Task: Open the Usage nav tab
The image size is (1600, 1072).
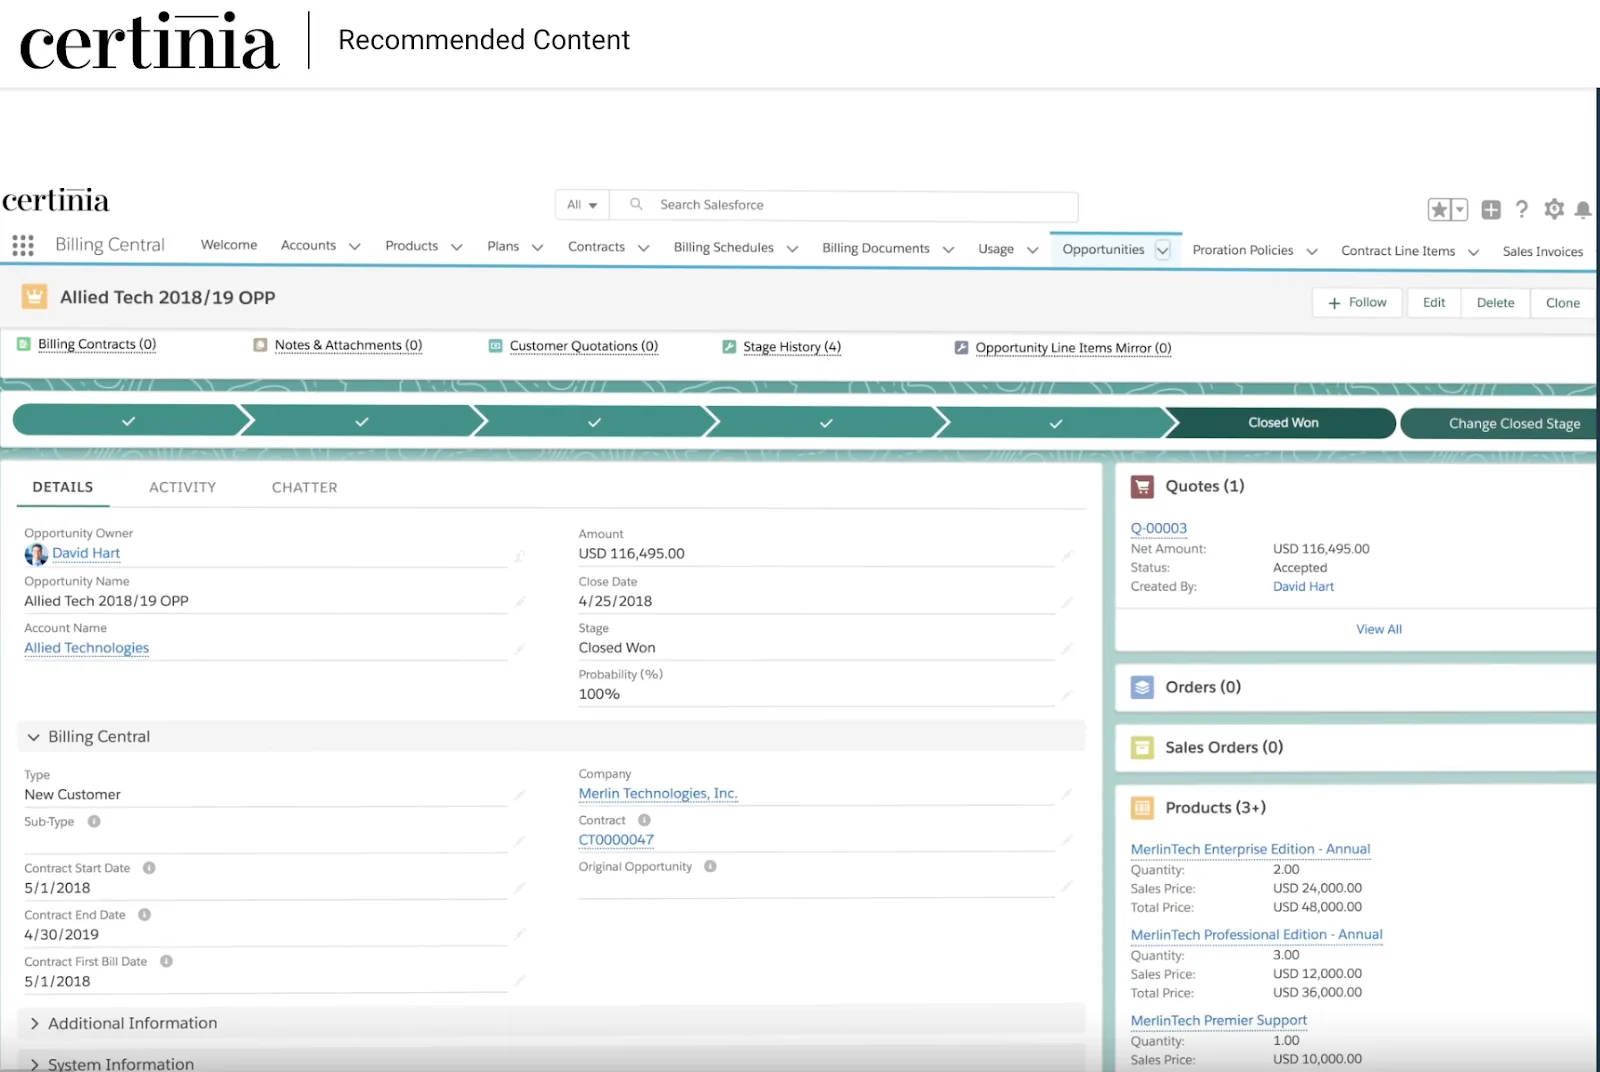Action: pos(996,249)
